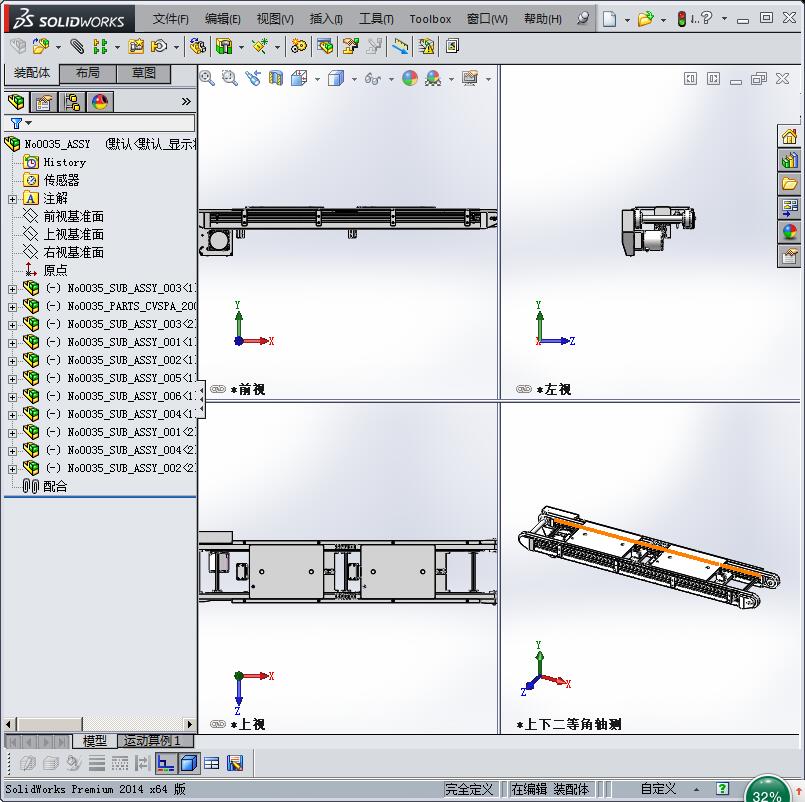Image resolution: width=805 pixels, height=802 pixels.
Task: Click the Section View icon
Action: click(x=276, y=78)
